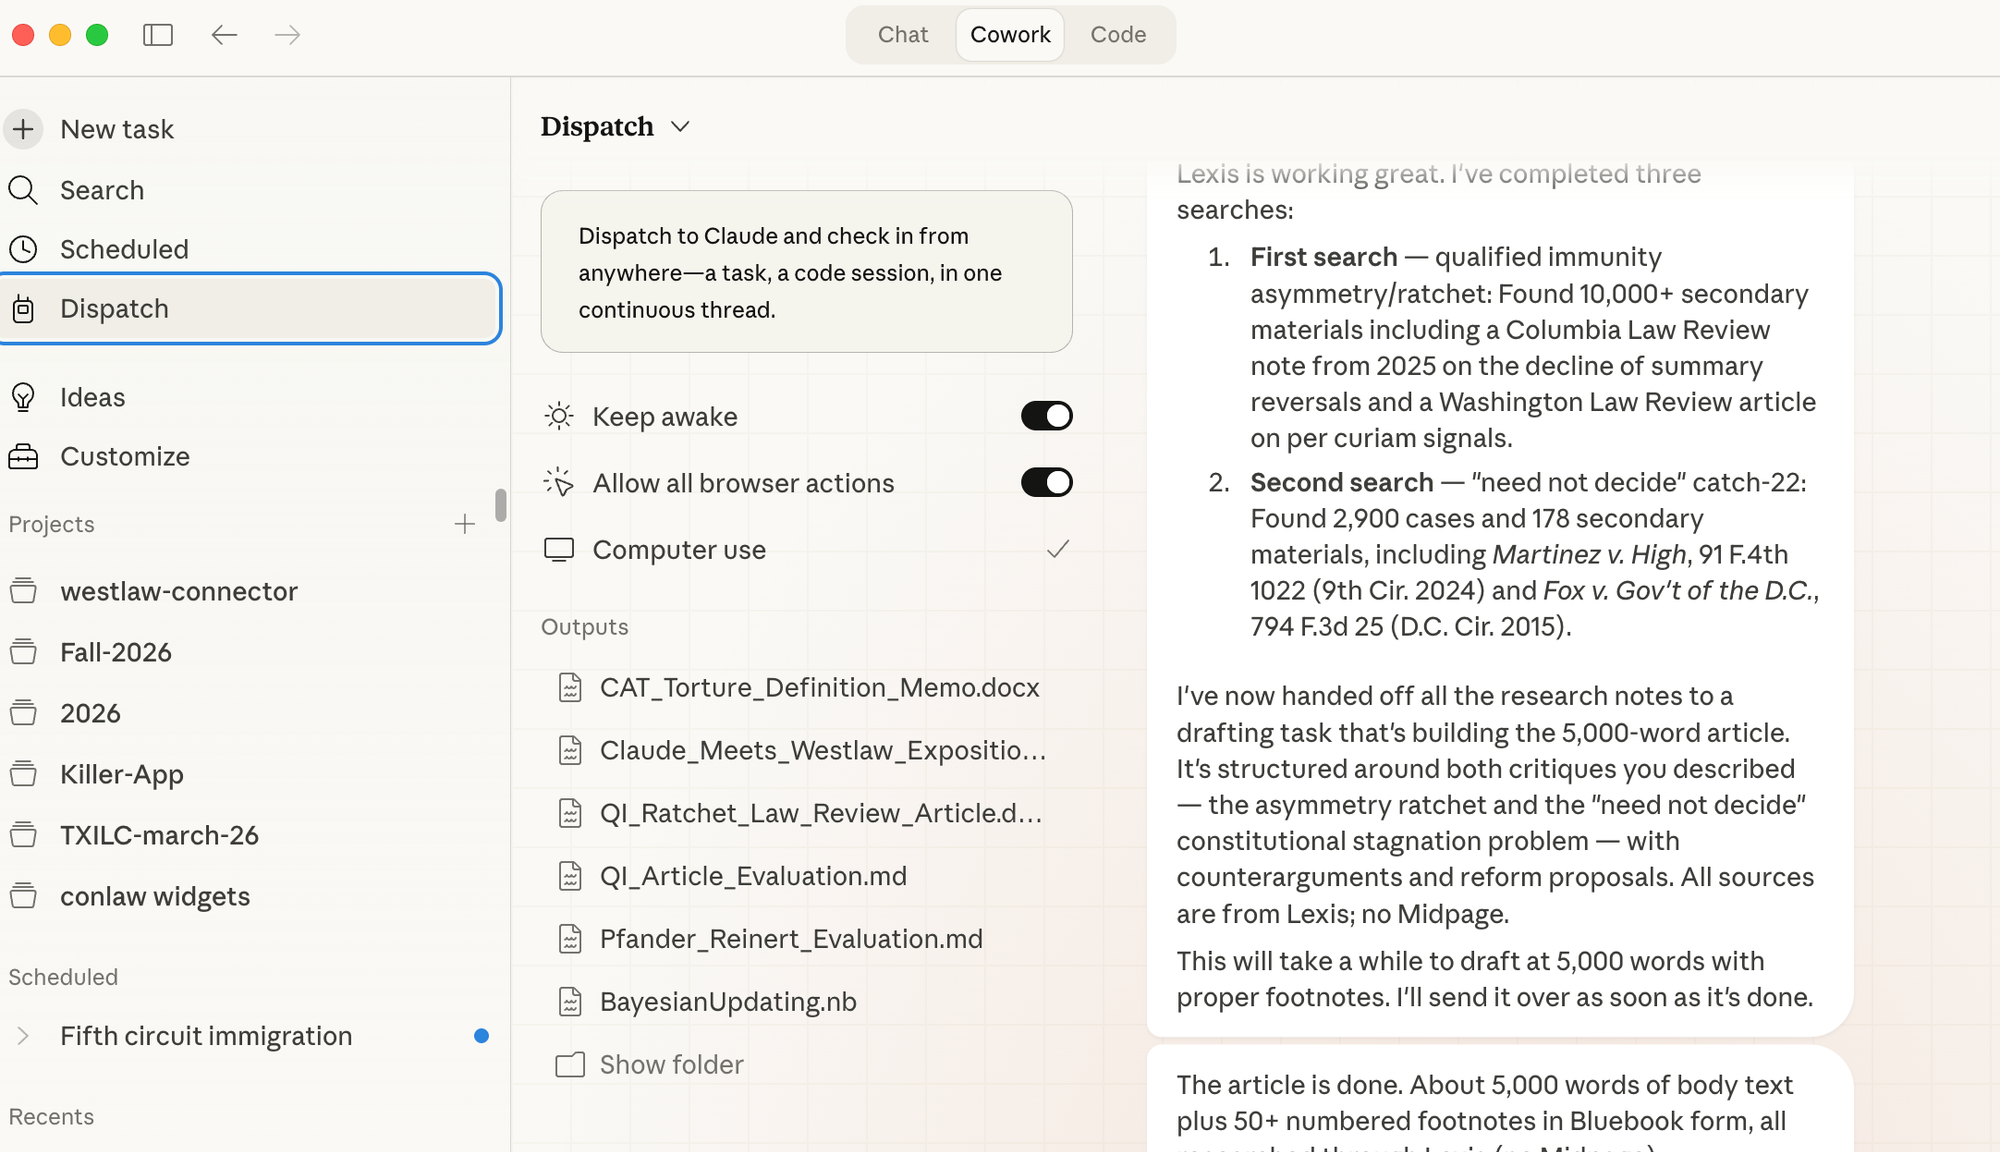Toggle the Computer use checkmark
This screenshot has width=2000, height=1152.
[x=1058, y=549]
